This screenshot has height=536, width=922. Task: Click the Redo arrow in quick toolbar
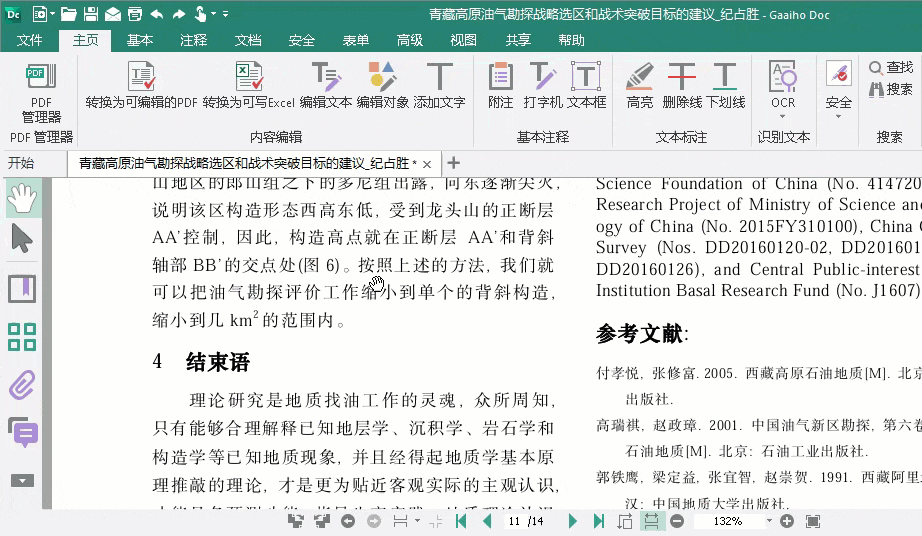[179, 14]
